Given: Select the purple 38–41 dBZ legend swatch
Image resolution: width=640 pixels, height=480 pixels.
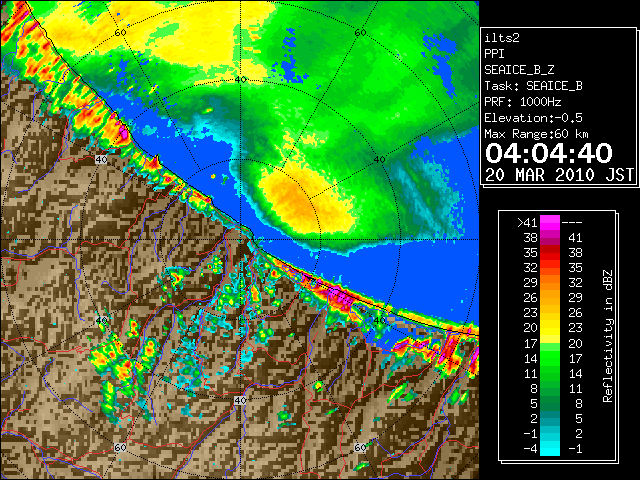Looking at the screenshot, I should click(550, 238).
